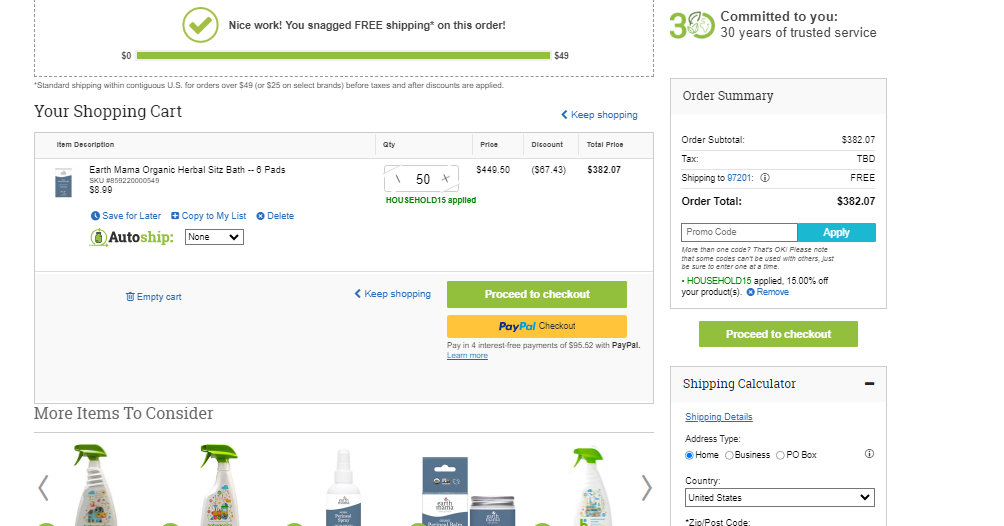Click the Save for Later clock icon
This screenshot has height=526, width=1004.
point(95,216)
